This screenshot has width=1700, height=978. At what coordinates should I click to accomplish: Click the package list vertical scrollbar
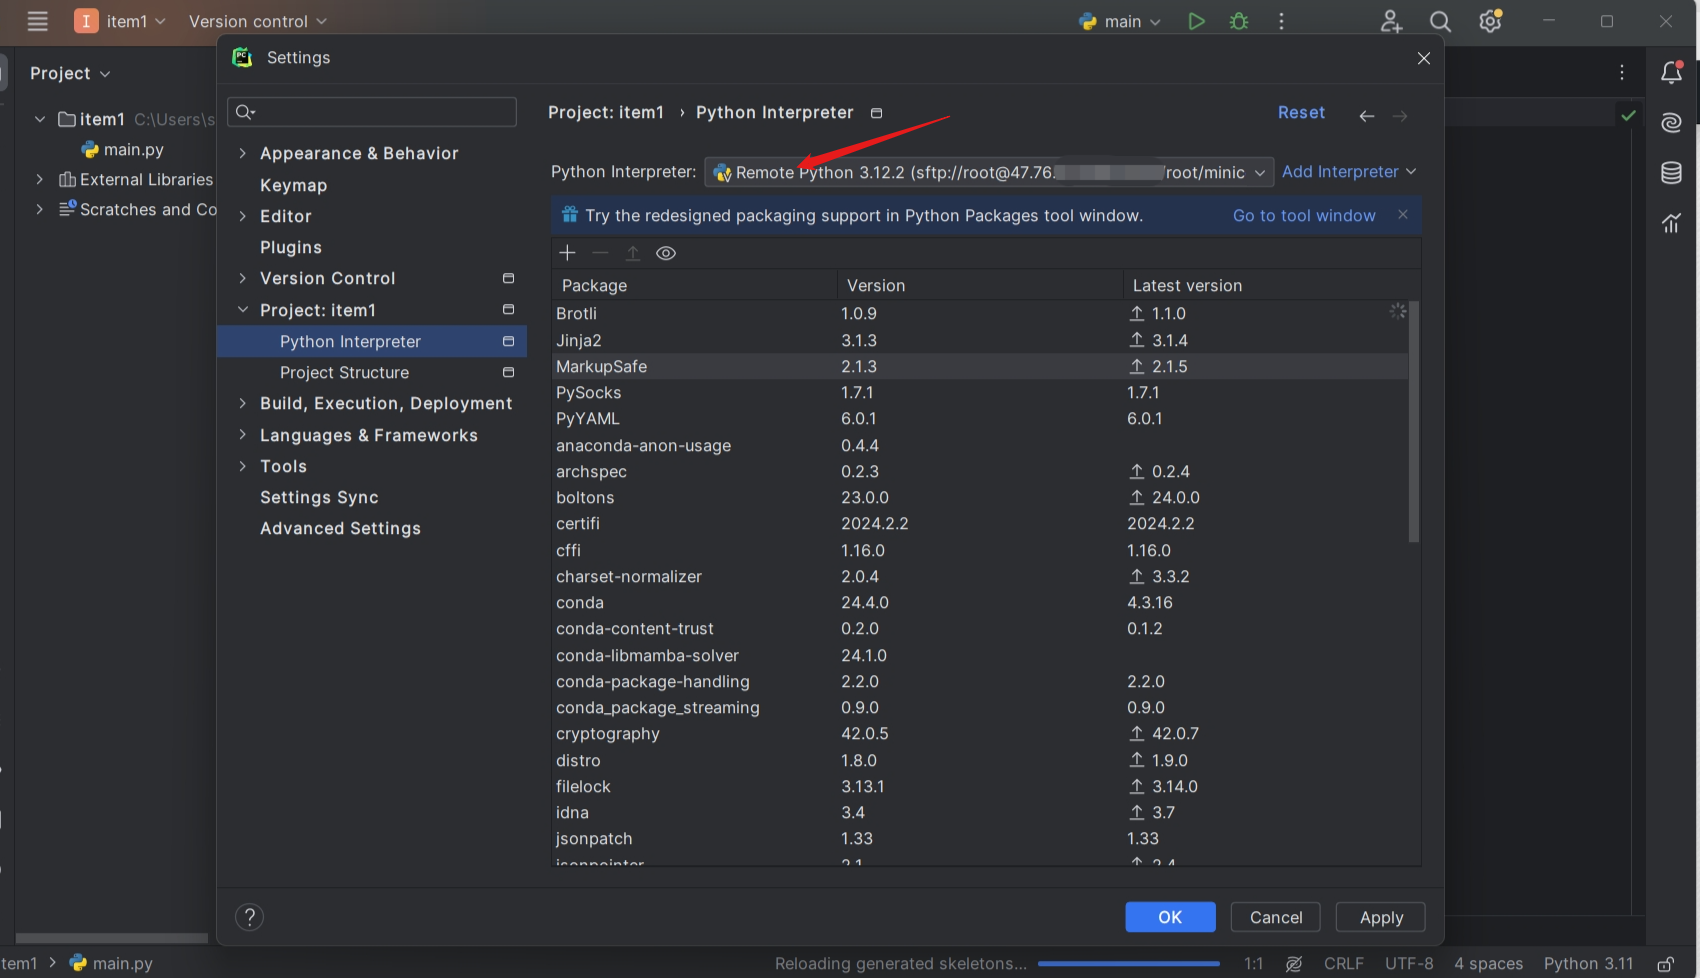[x=1414, y=421]
